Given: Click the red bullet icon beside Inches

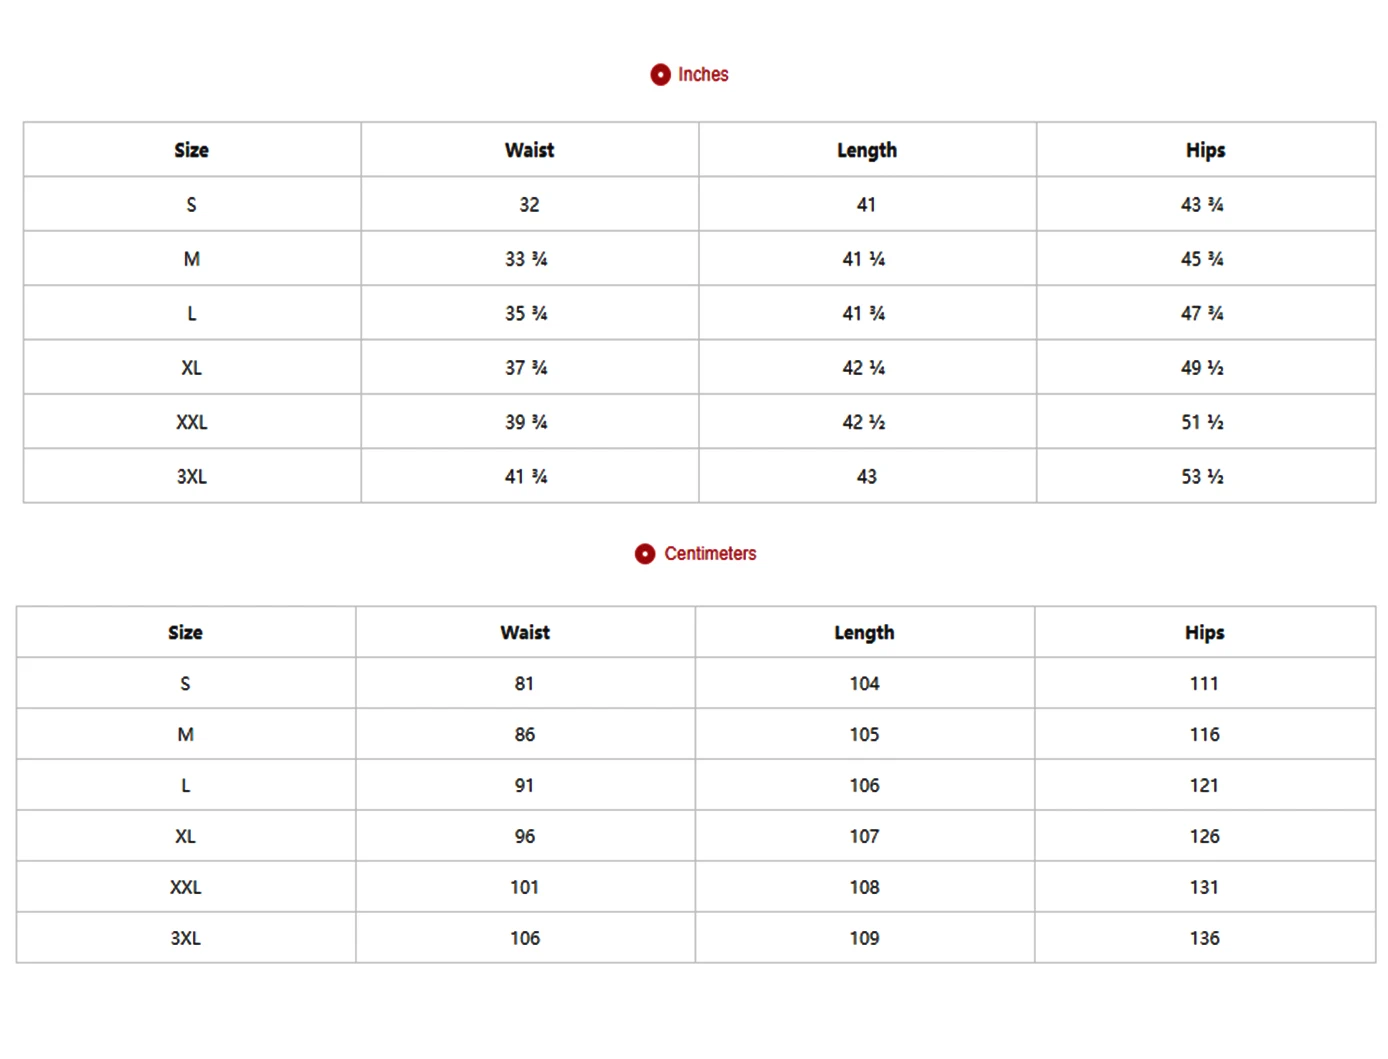Looking at the screenshot, I should pyautogui.click(x=660, y=75).
